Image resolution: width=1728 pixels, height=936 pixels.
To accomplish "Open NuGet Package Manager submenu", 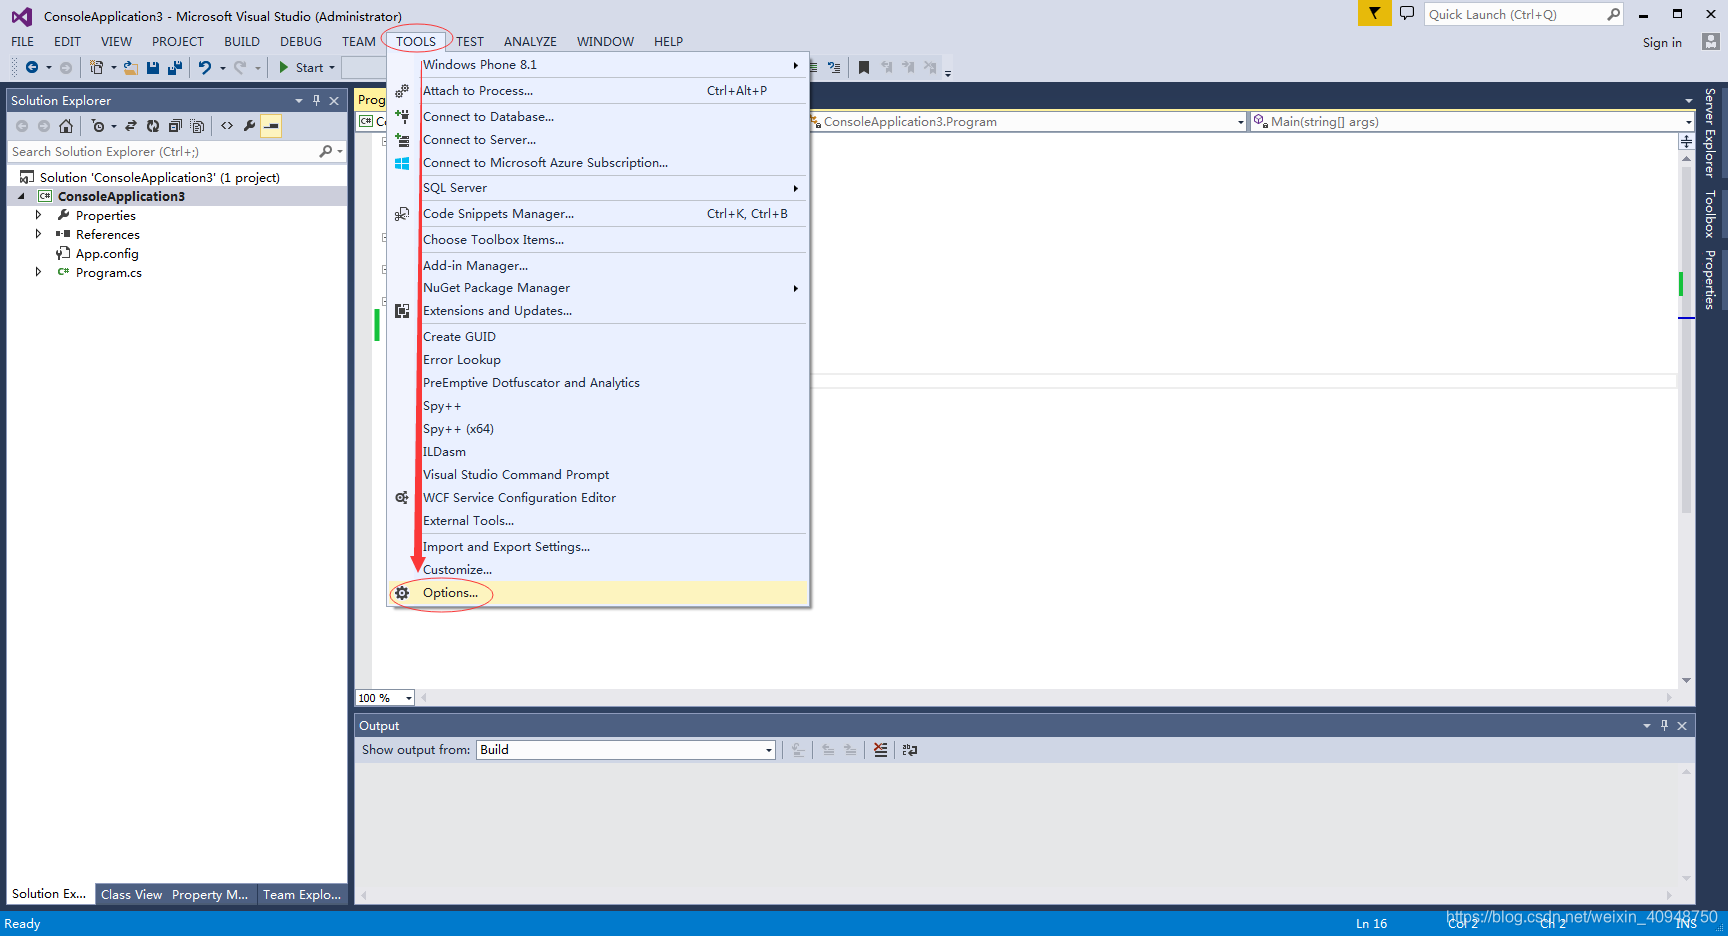I will coord(598,288).
